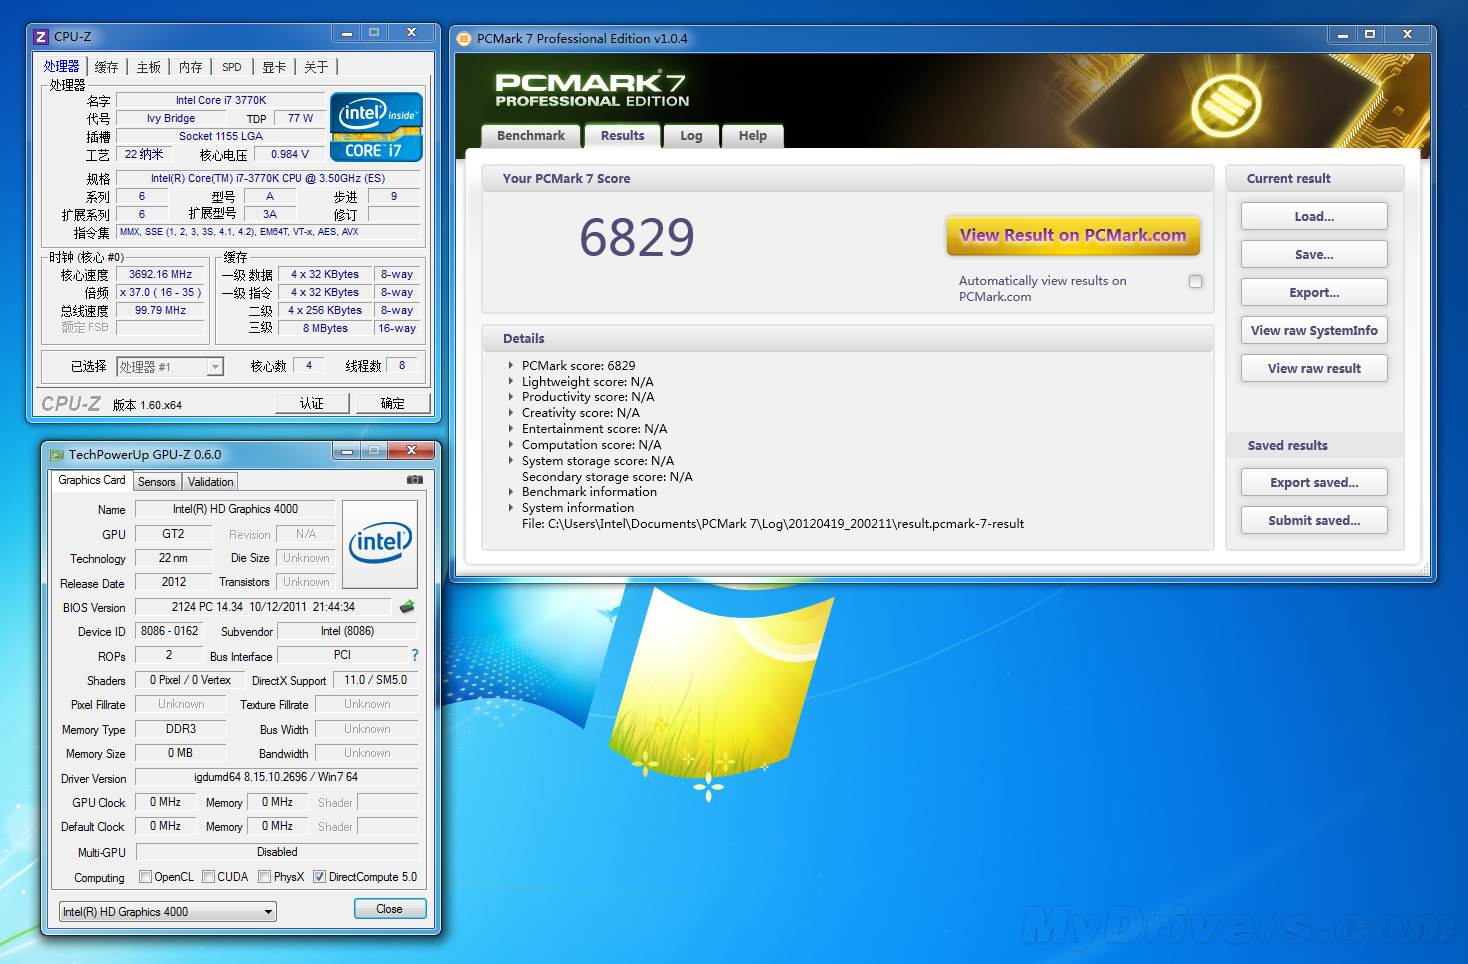
Task: Open the Sensors tab in GPU-Z
Action: coord(157,482)
